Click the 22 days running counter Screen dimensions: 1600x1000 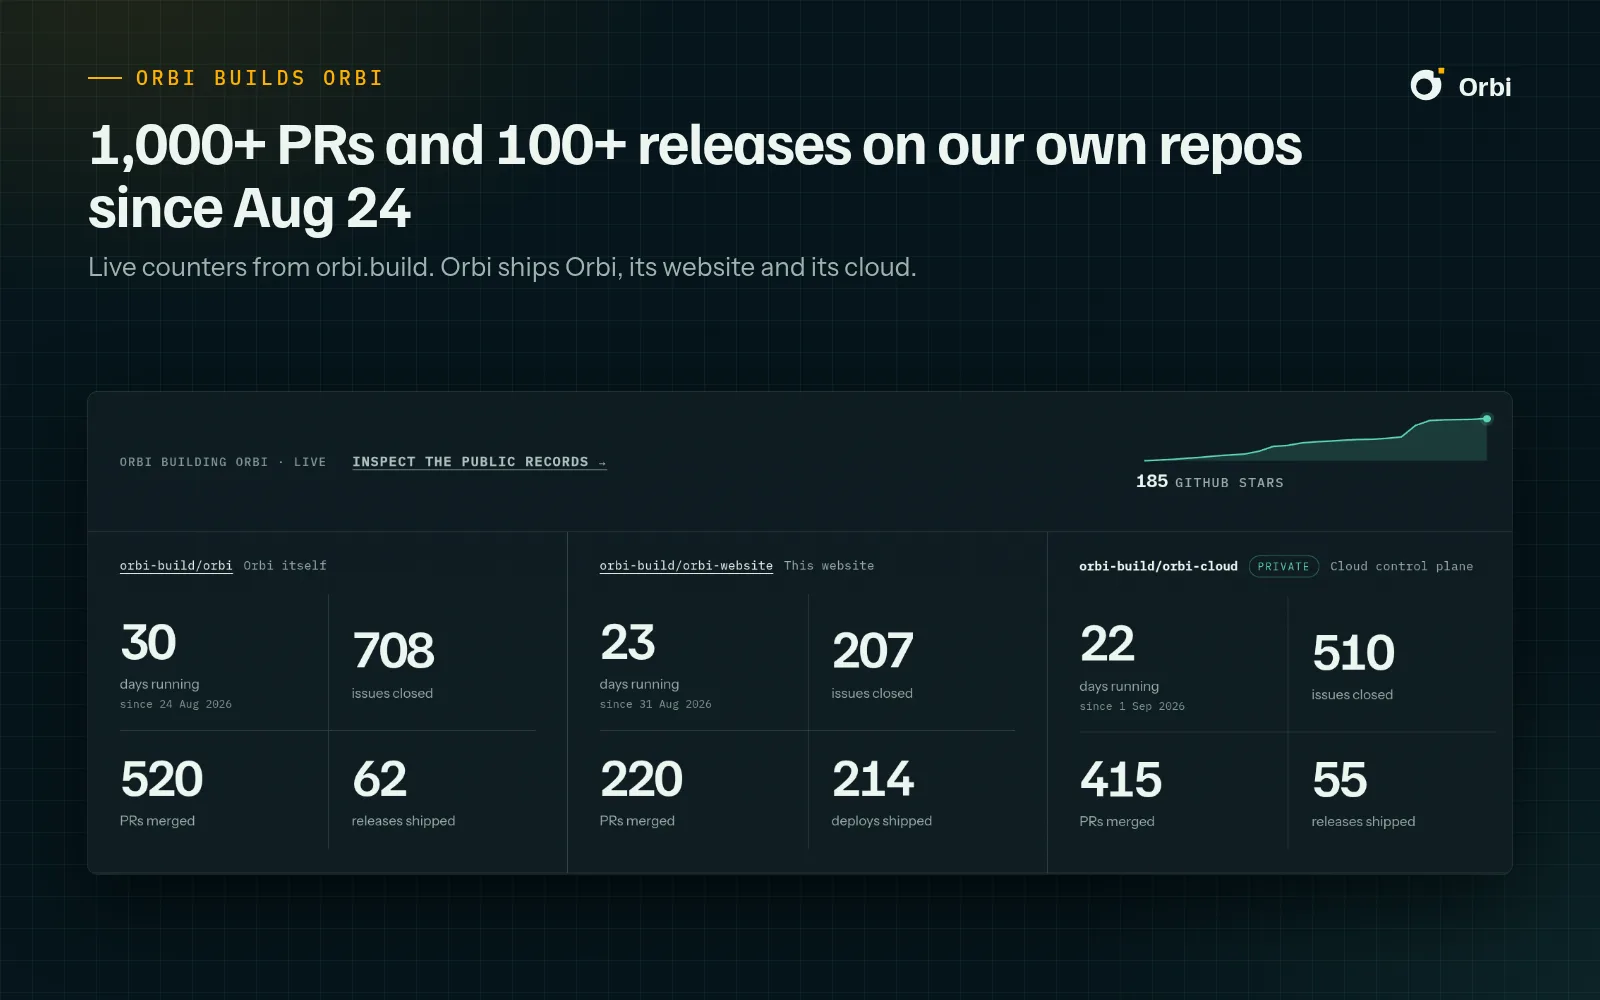(x=1132, y=668)
